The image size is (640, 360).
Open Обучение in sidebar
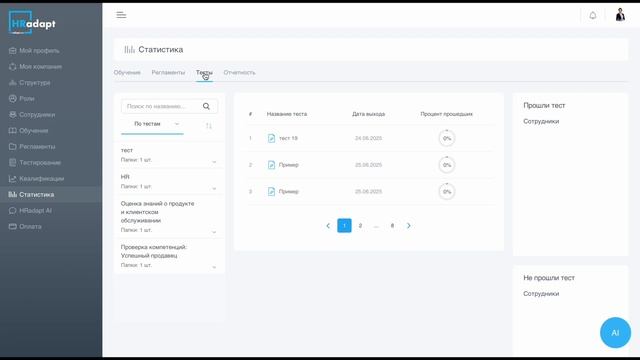pyautogui.click(x=29, y=131)
